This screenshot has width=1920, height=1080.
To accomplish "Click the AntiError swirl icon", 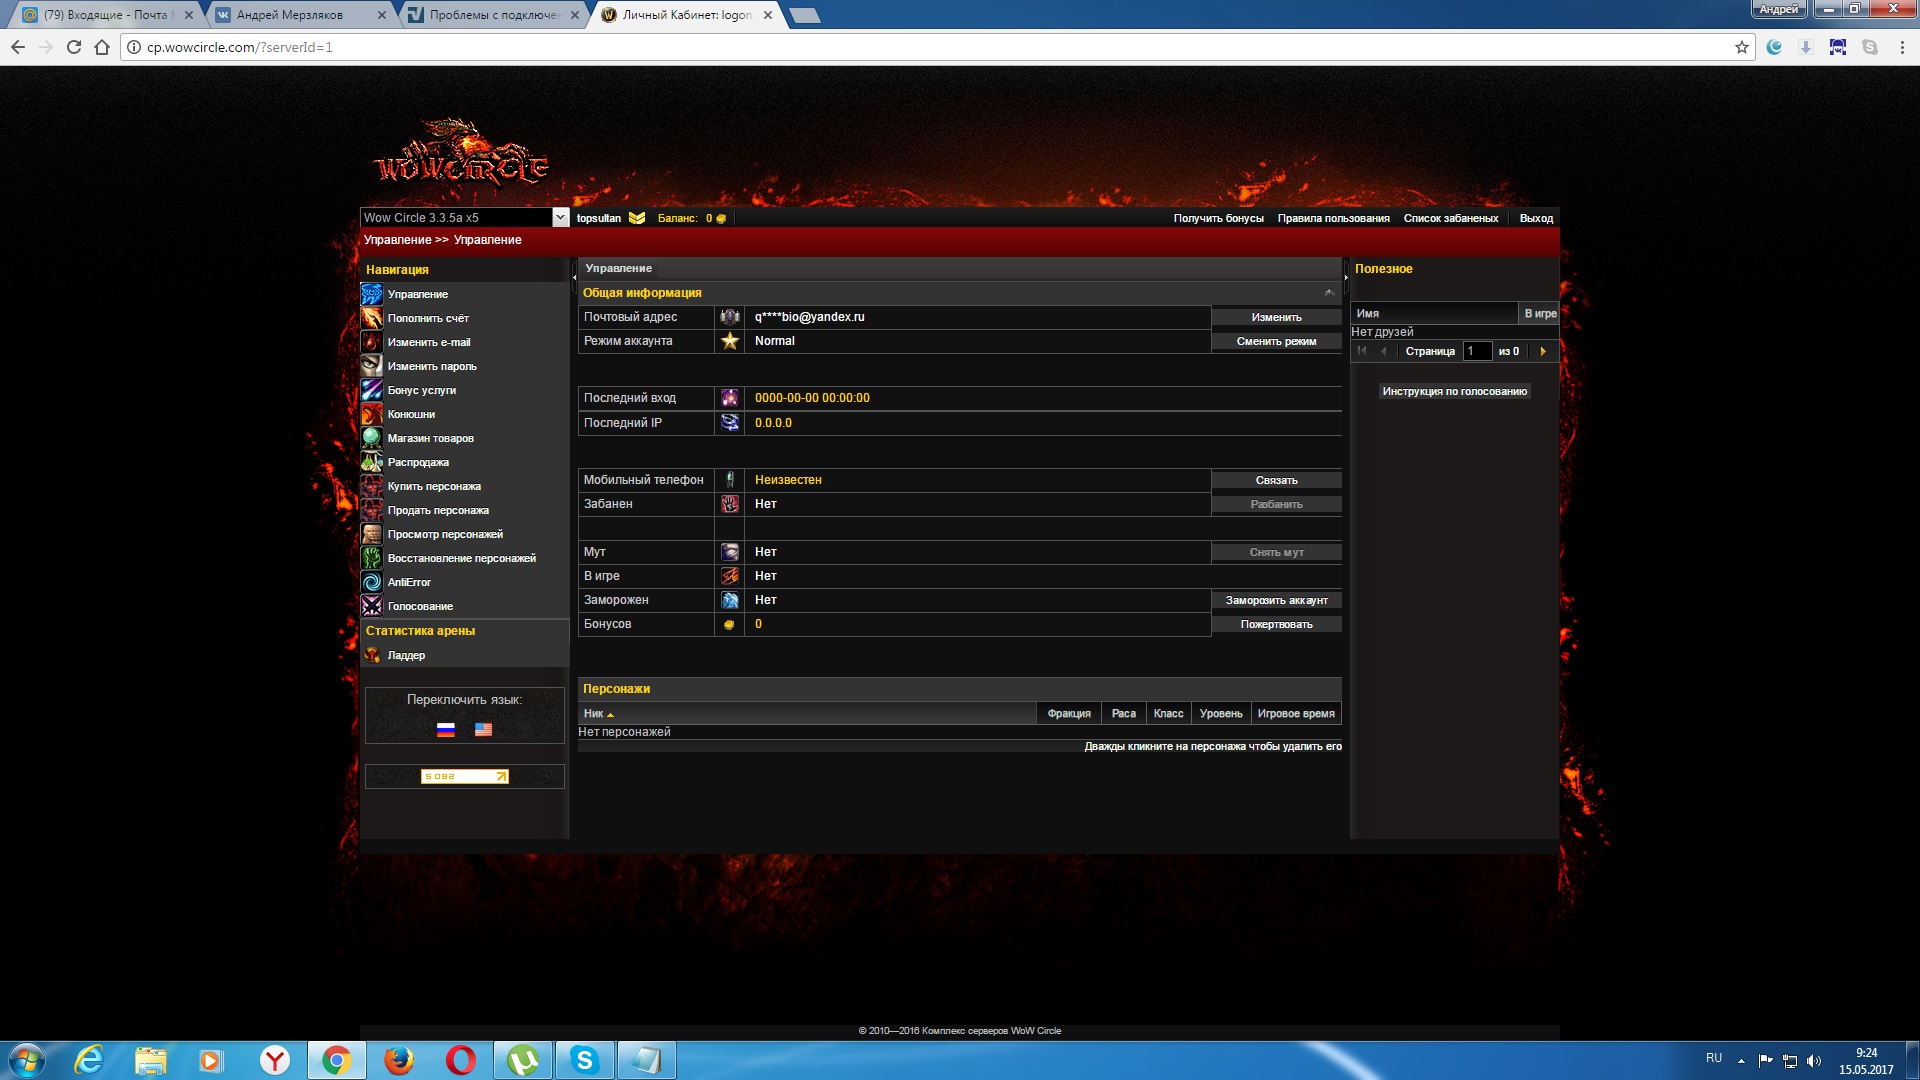I will click(371, 582).
